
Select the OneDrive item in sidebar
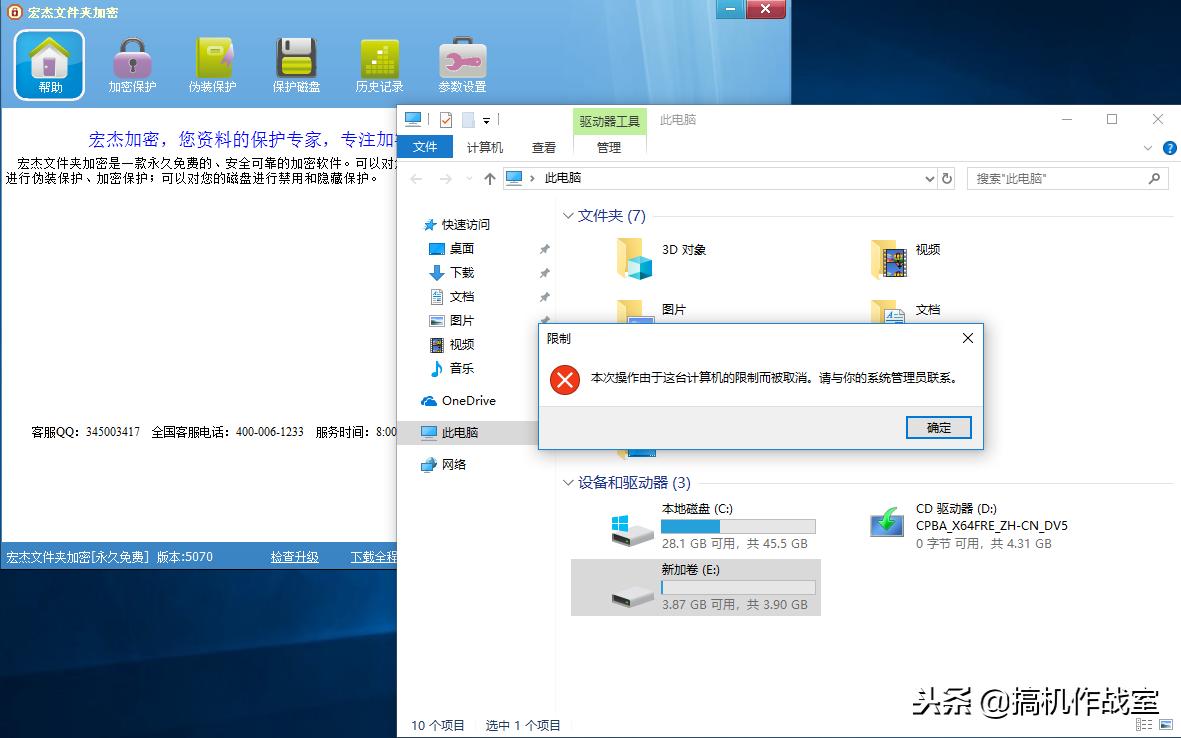(x=470, y=400)
